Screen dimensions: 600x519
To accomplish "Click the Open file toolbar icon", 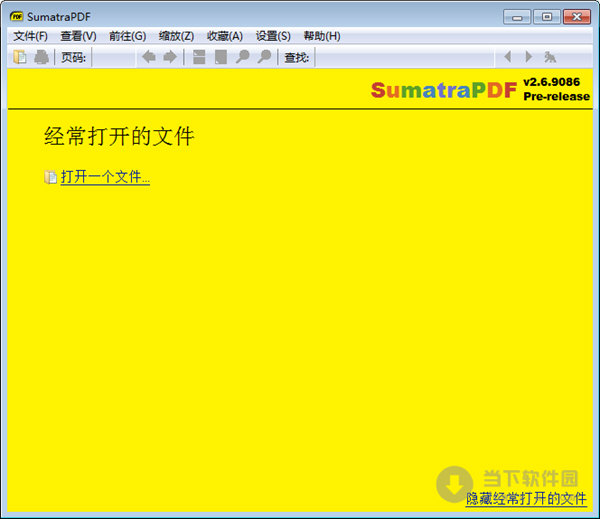I will 20,57.
